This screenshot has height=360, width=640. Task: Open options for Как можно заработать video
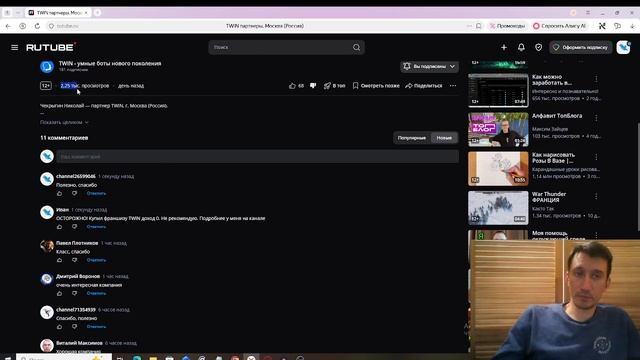(x=596, y=78)
